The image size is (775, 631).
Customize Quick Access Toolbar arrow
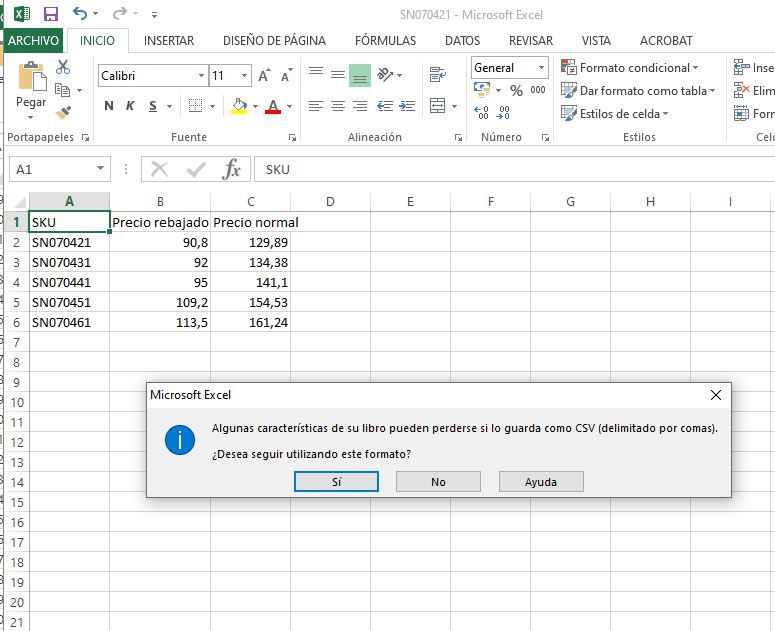coord(155,15)
